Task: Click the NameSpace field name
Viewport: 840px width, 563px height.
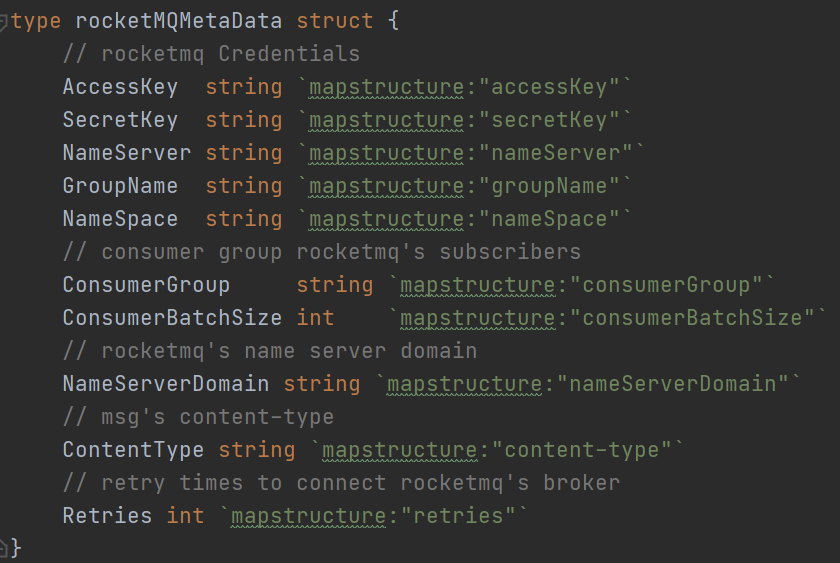Action: [120, 219]
